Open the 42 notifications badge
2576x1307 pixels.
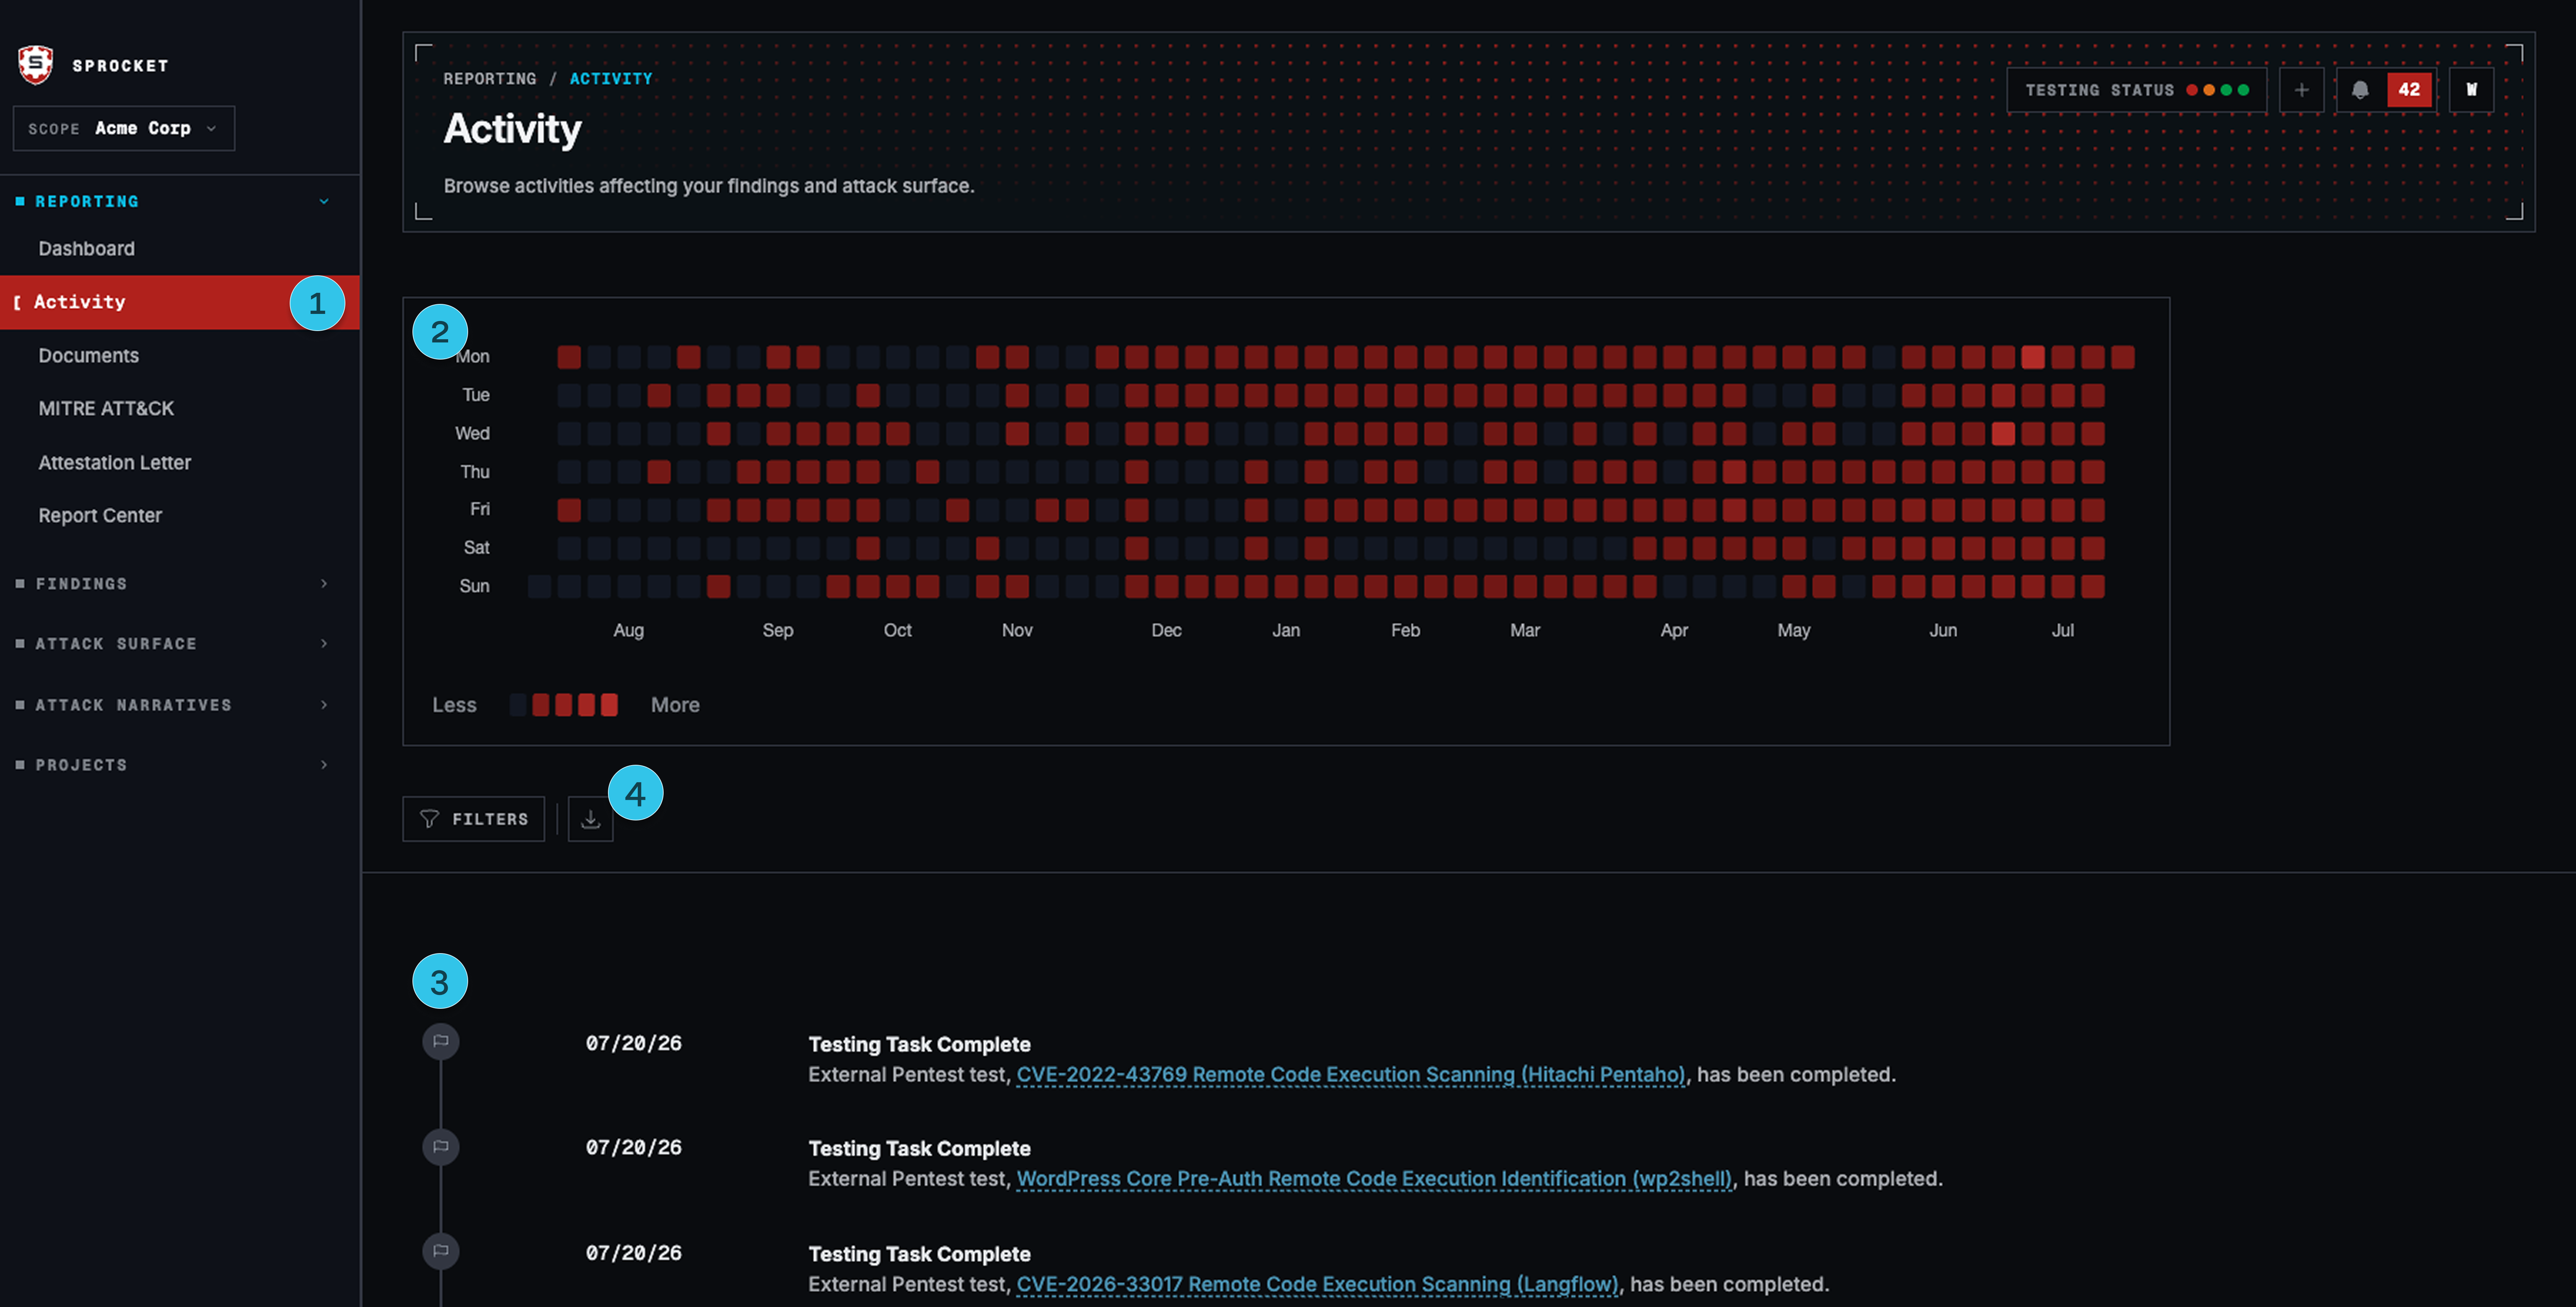pyautogui.click(x=2409, y=90)
